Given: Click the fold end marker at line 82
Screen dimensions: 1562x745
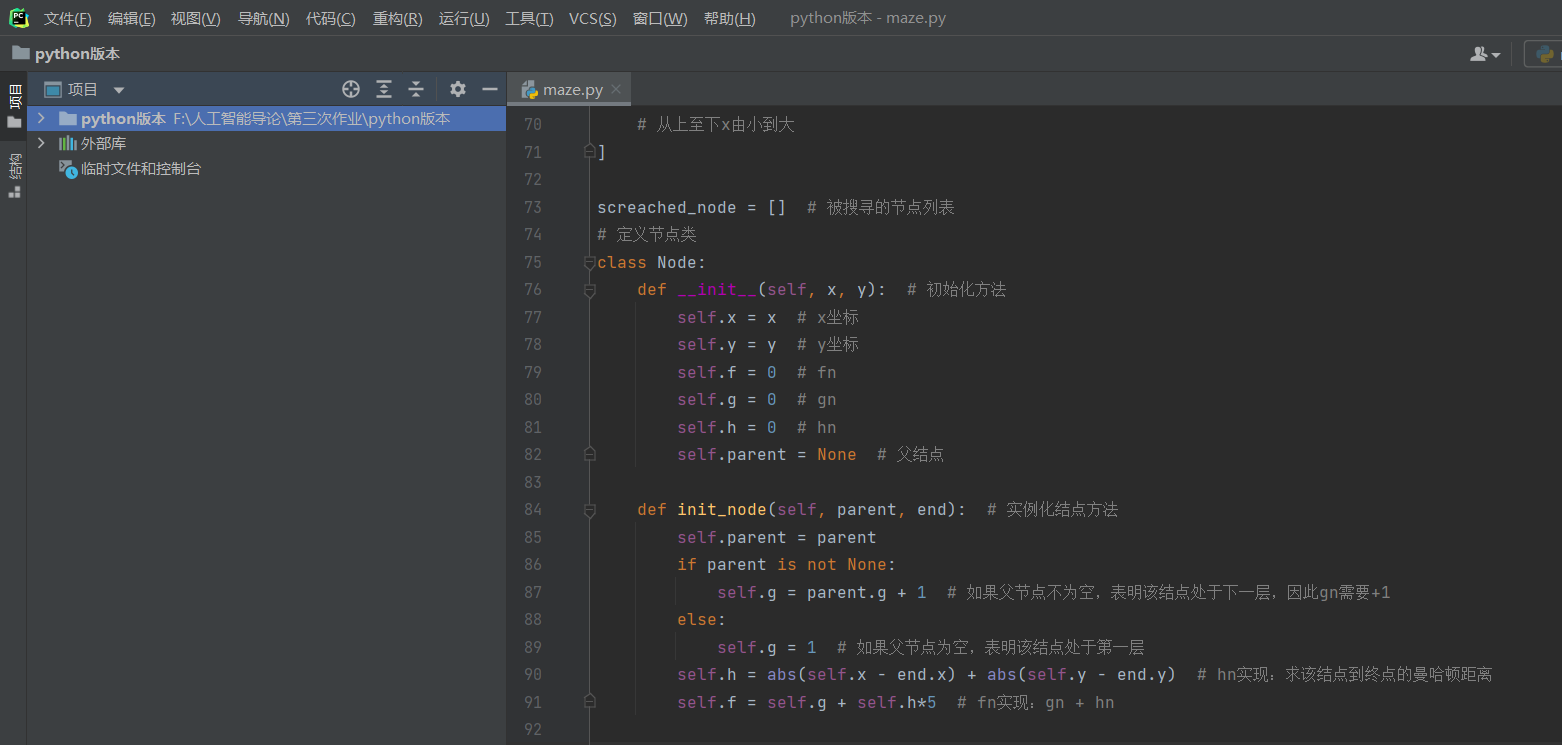Looking at the screenshot, I should click(x=590, y=455).
